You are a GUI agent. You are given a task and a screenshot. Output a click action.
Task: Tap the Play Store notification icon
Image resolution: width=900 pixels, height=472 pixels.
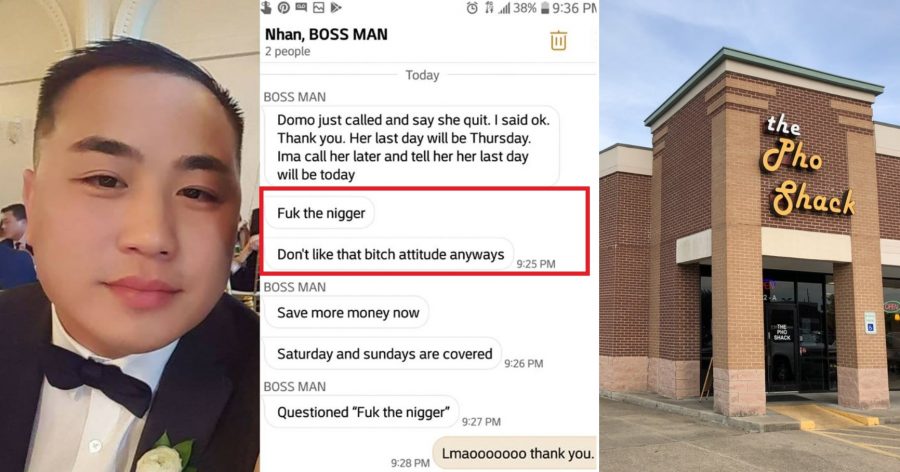point(336,7)
